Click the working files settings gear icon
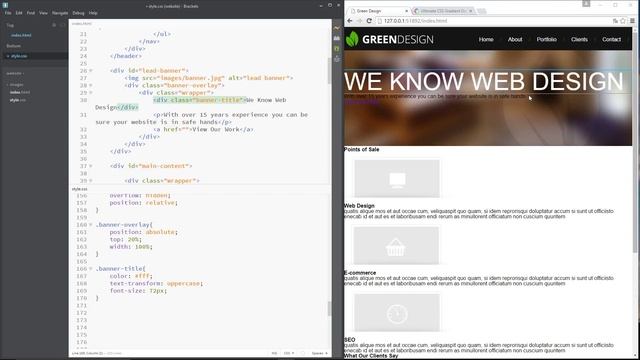 [x=54, y=25]
